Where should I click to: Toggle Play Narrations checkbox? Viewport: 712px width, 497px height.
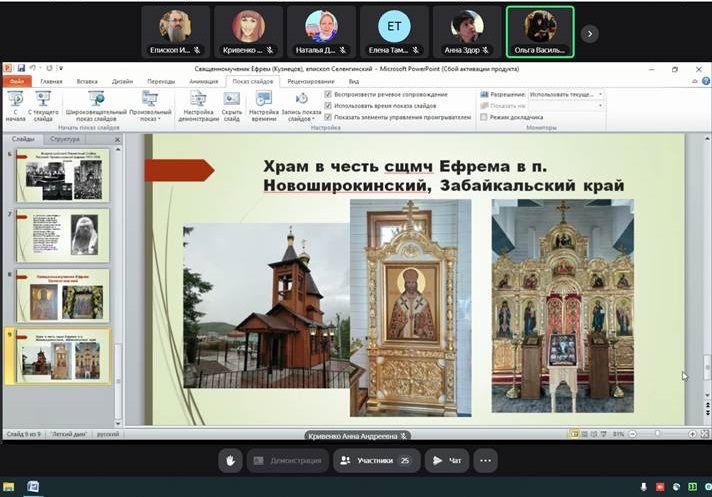(x=329, y=94)
